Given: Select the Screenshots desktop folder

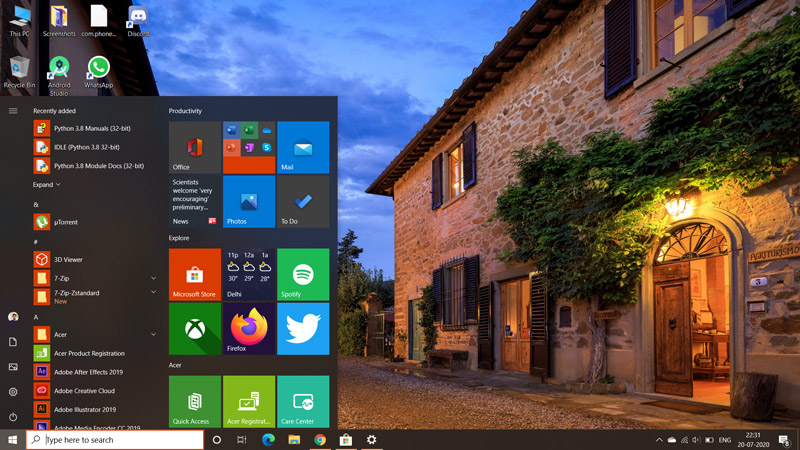Looking at the screenshot, I should [x=59, y=21].
